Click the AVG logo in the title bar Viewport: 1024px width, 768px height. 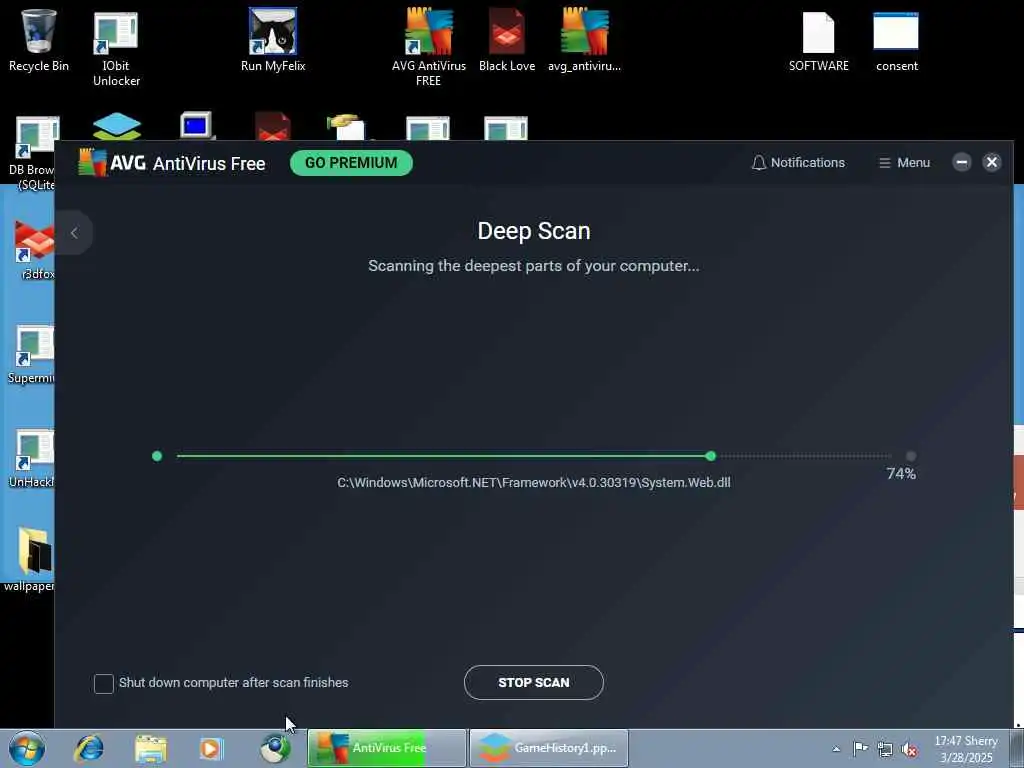coord(92,162)
